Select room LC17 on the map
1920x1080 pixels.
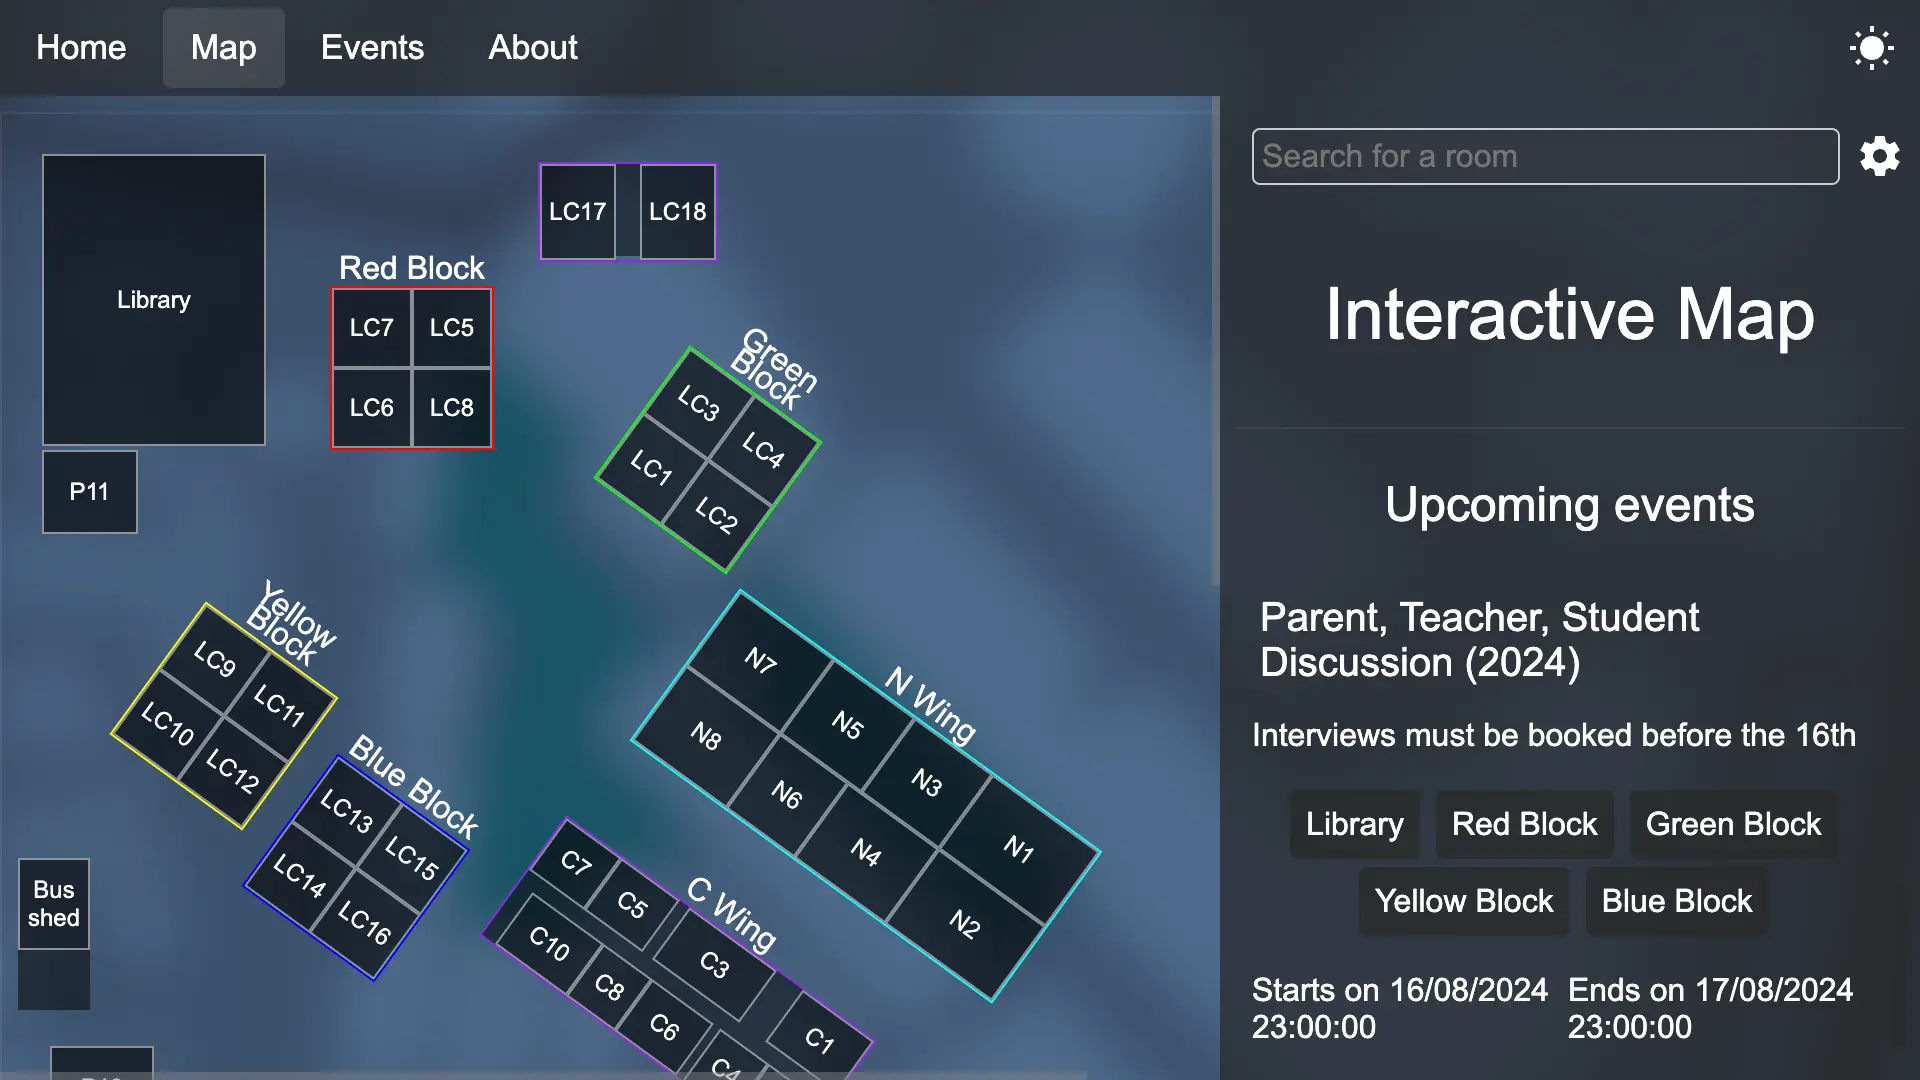(577, 212)
